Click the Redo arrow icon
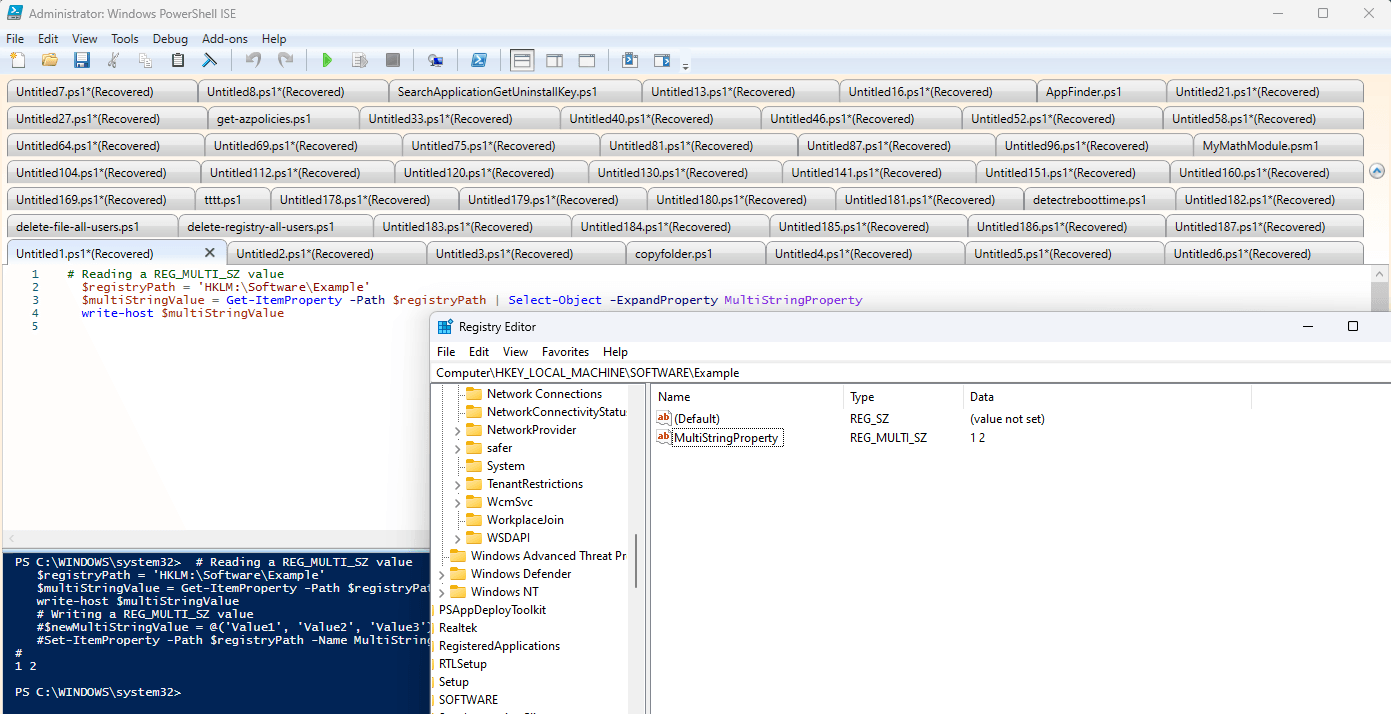The width and height of the screenshot is (1391, 714). [x=285, y=60]
